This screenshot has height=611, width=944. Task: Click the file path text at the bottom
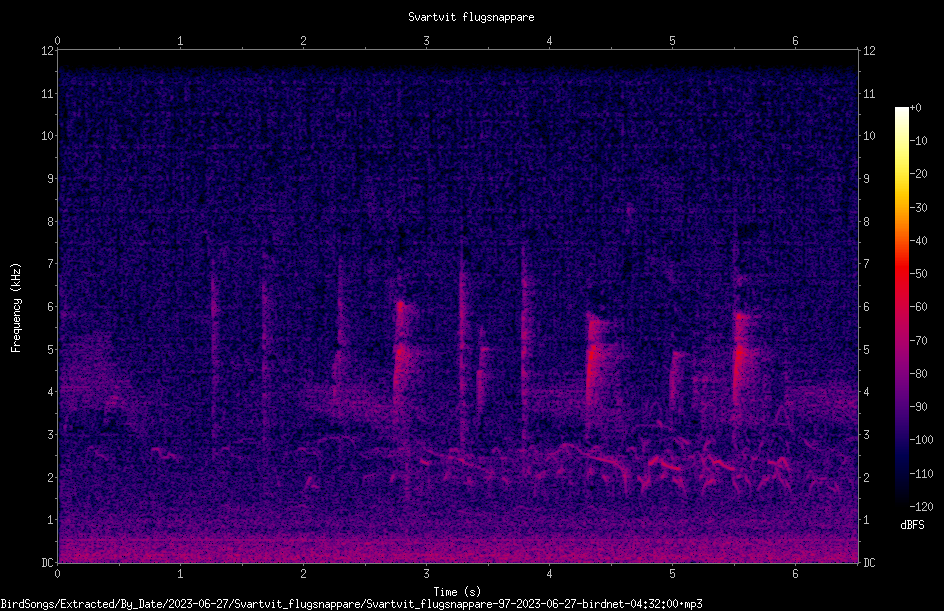point(351,604)
